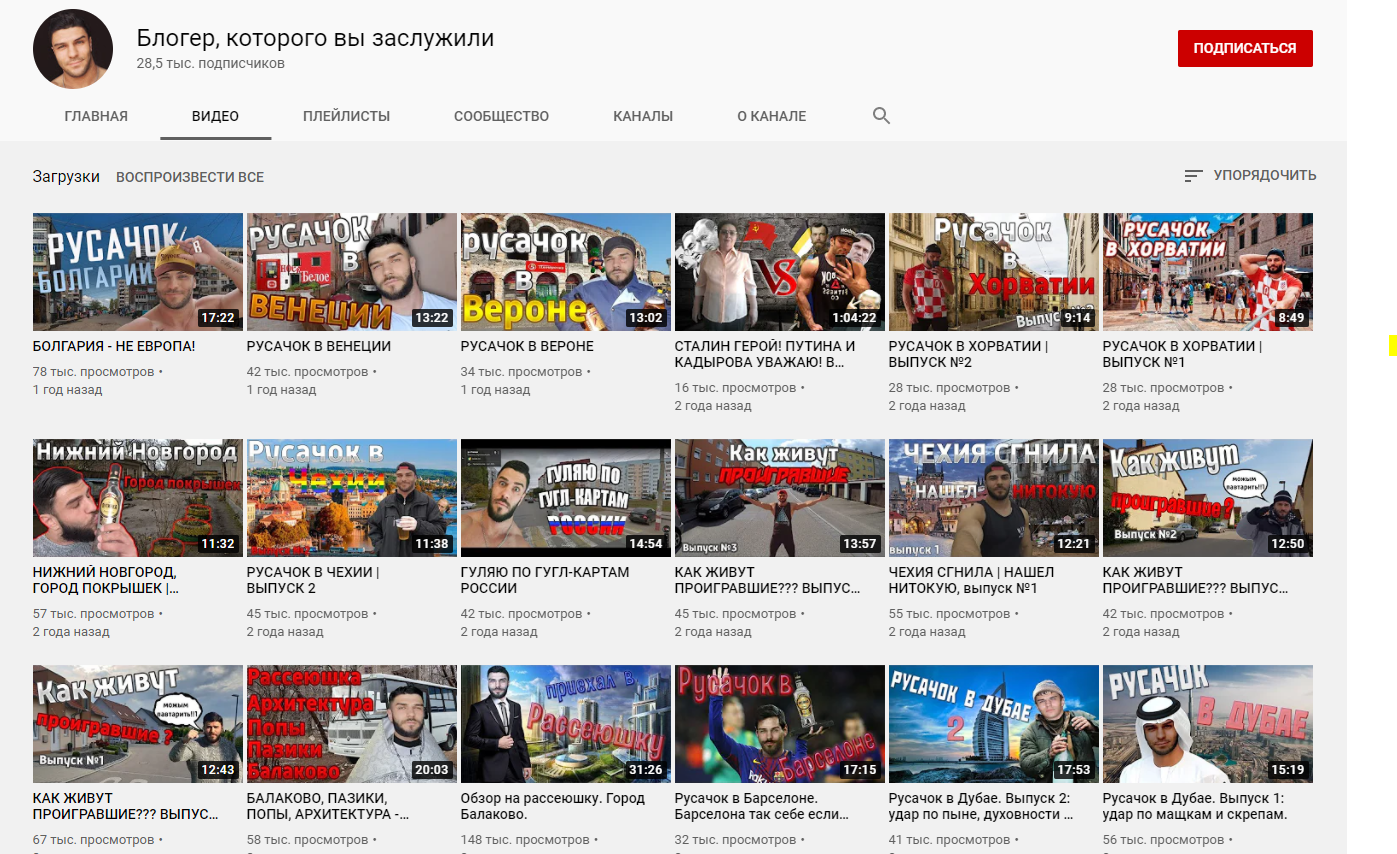Open title 'ГУЛЯЮ ПО ГУГЛ-КАРТАМ РОССИИ'
The height and width of the screenshot is (854, 1397).
pos(545,581)
